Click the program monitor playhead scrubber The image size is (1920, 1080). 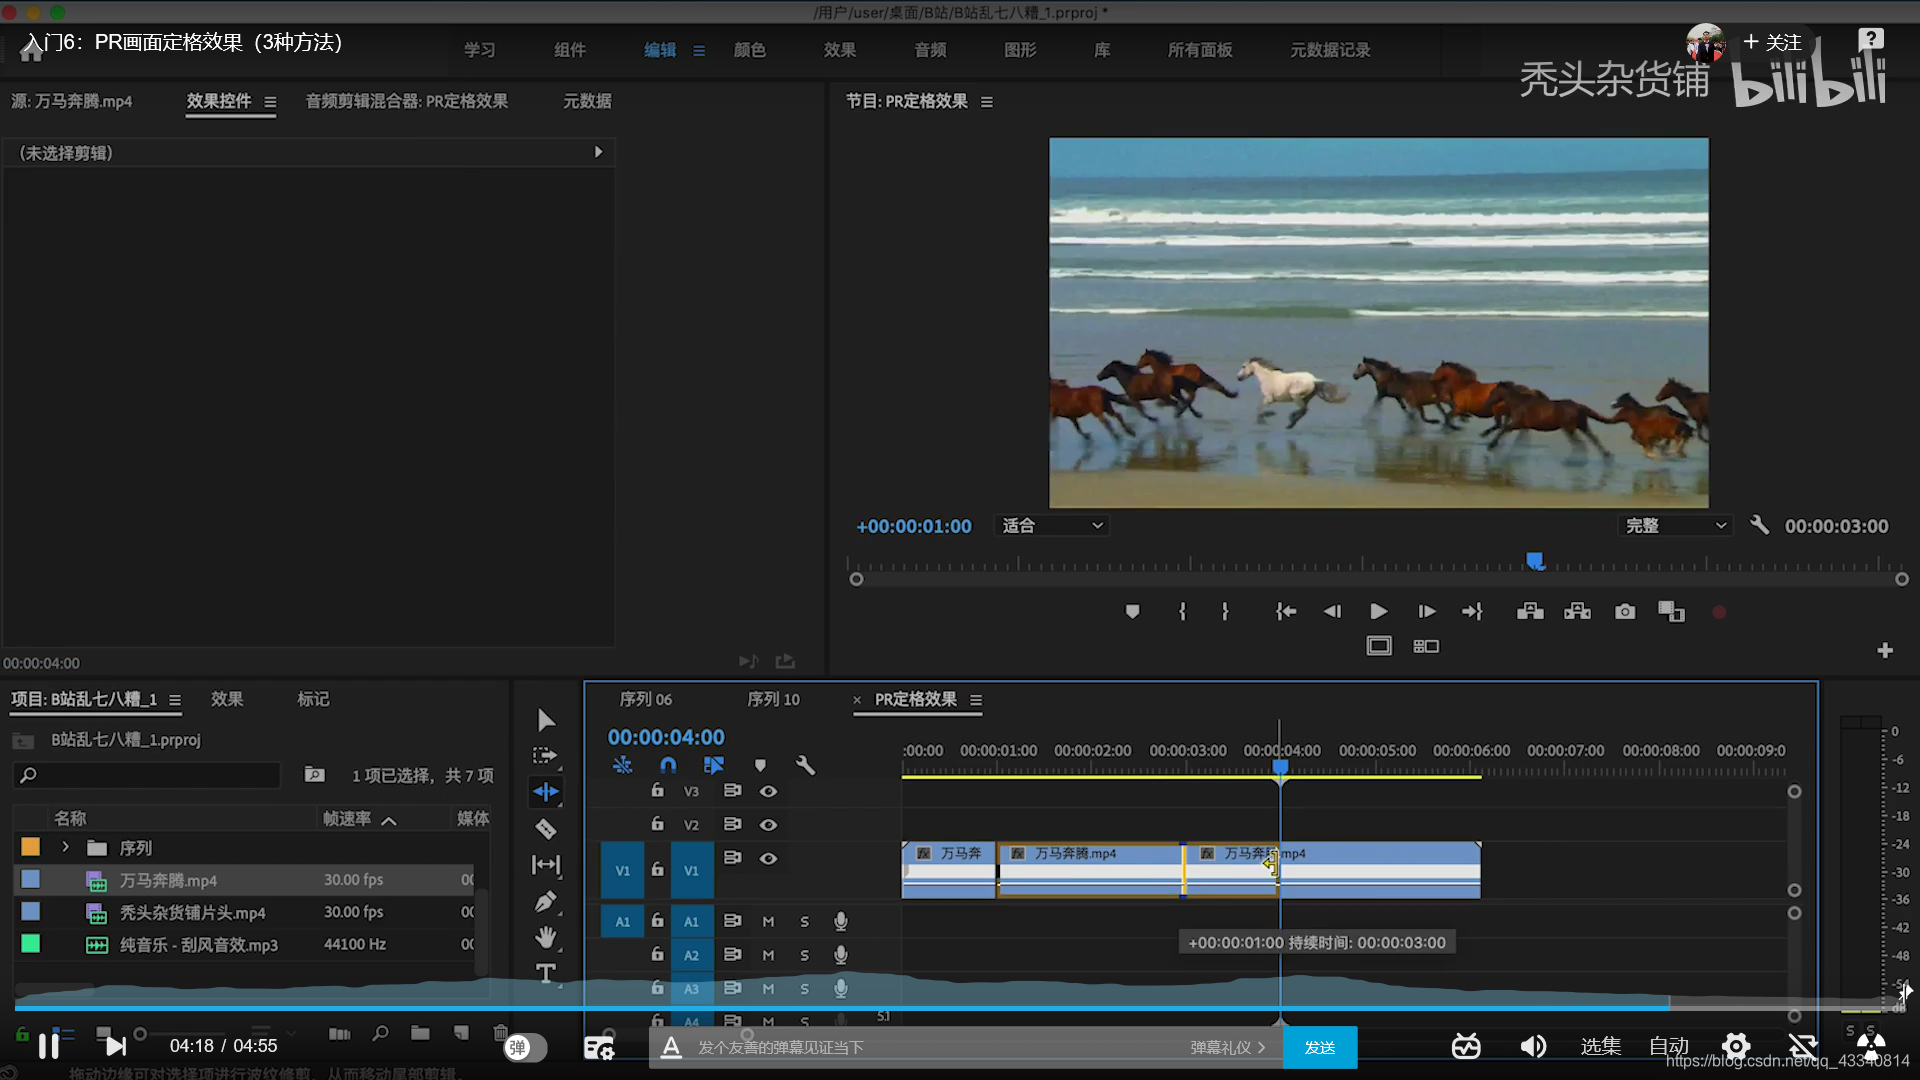coord(1535,561)
